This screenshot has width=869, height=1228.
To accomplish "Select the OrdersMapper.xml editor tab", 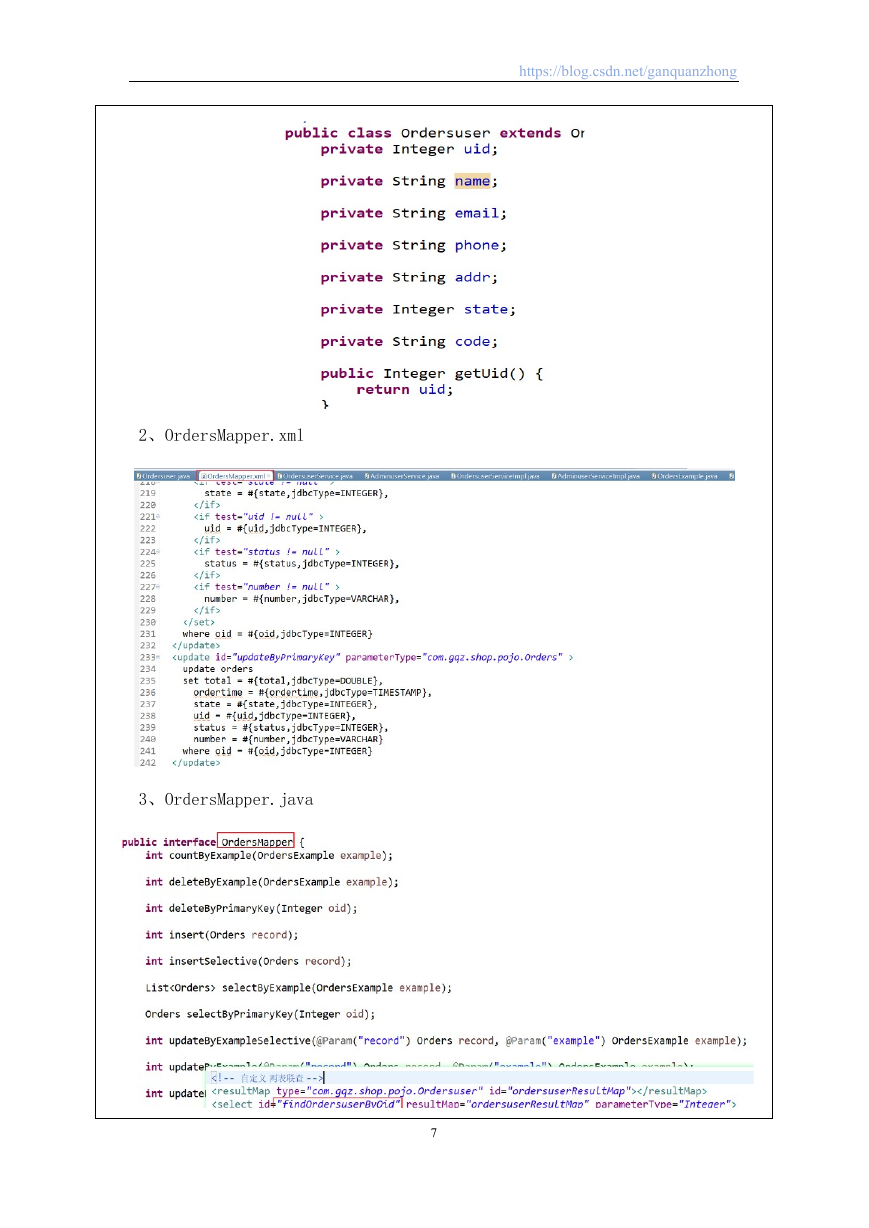I will click(x=236, y=477).
